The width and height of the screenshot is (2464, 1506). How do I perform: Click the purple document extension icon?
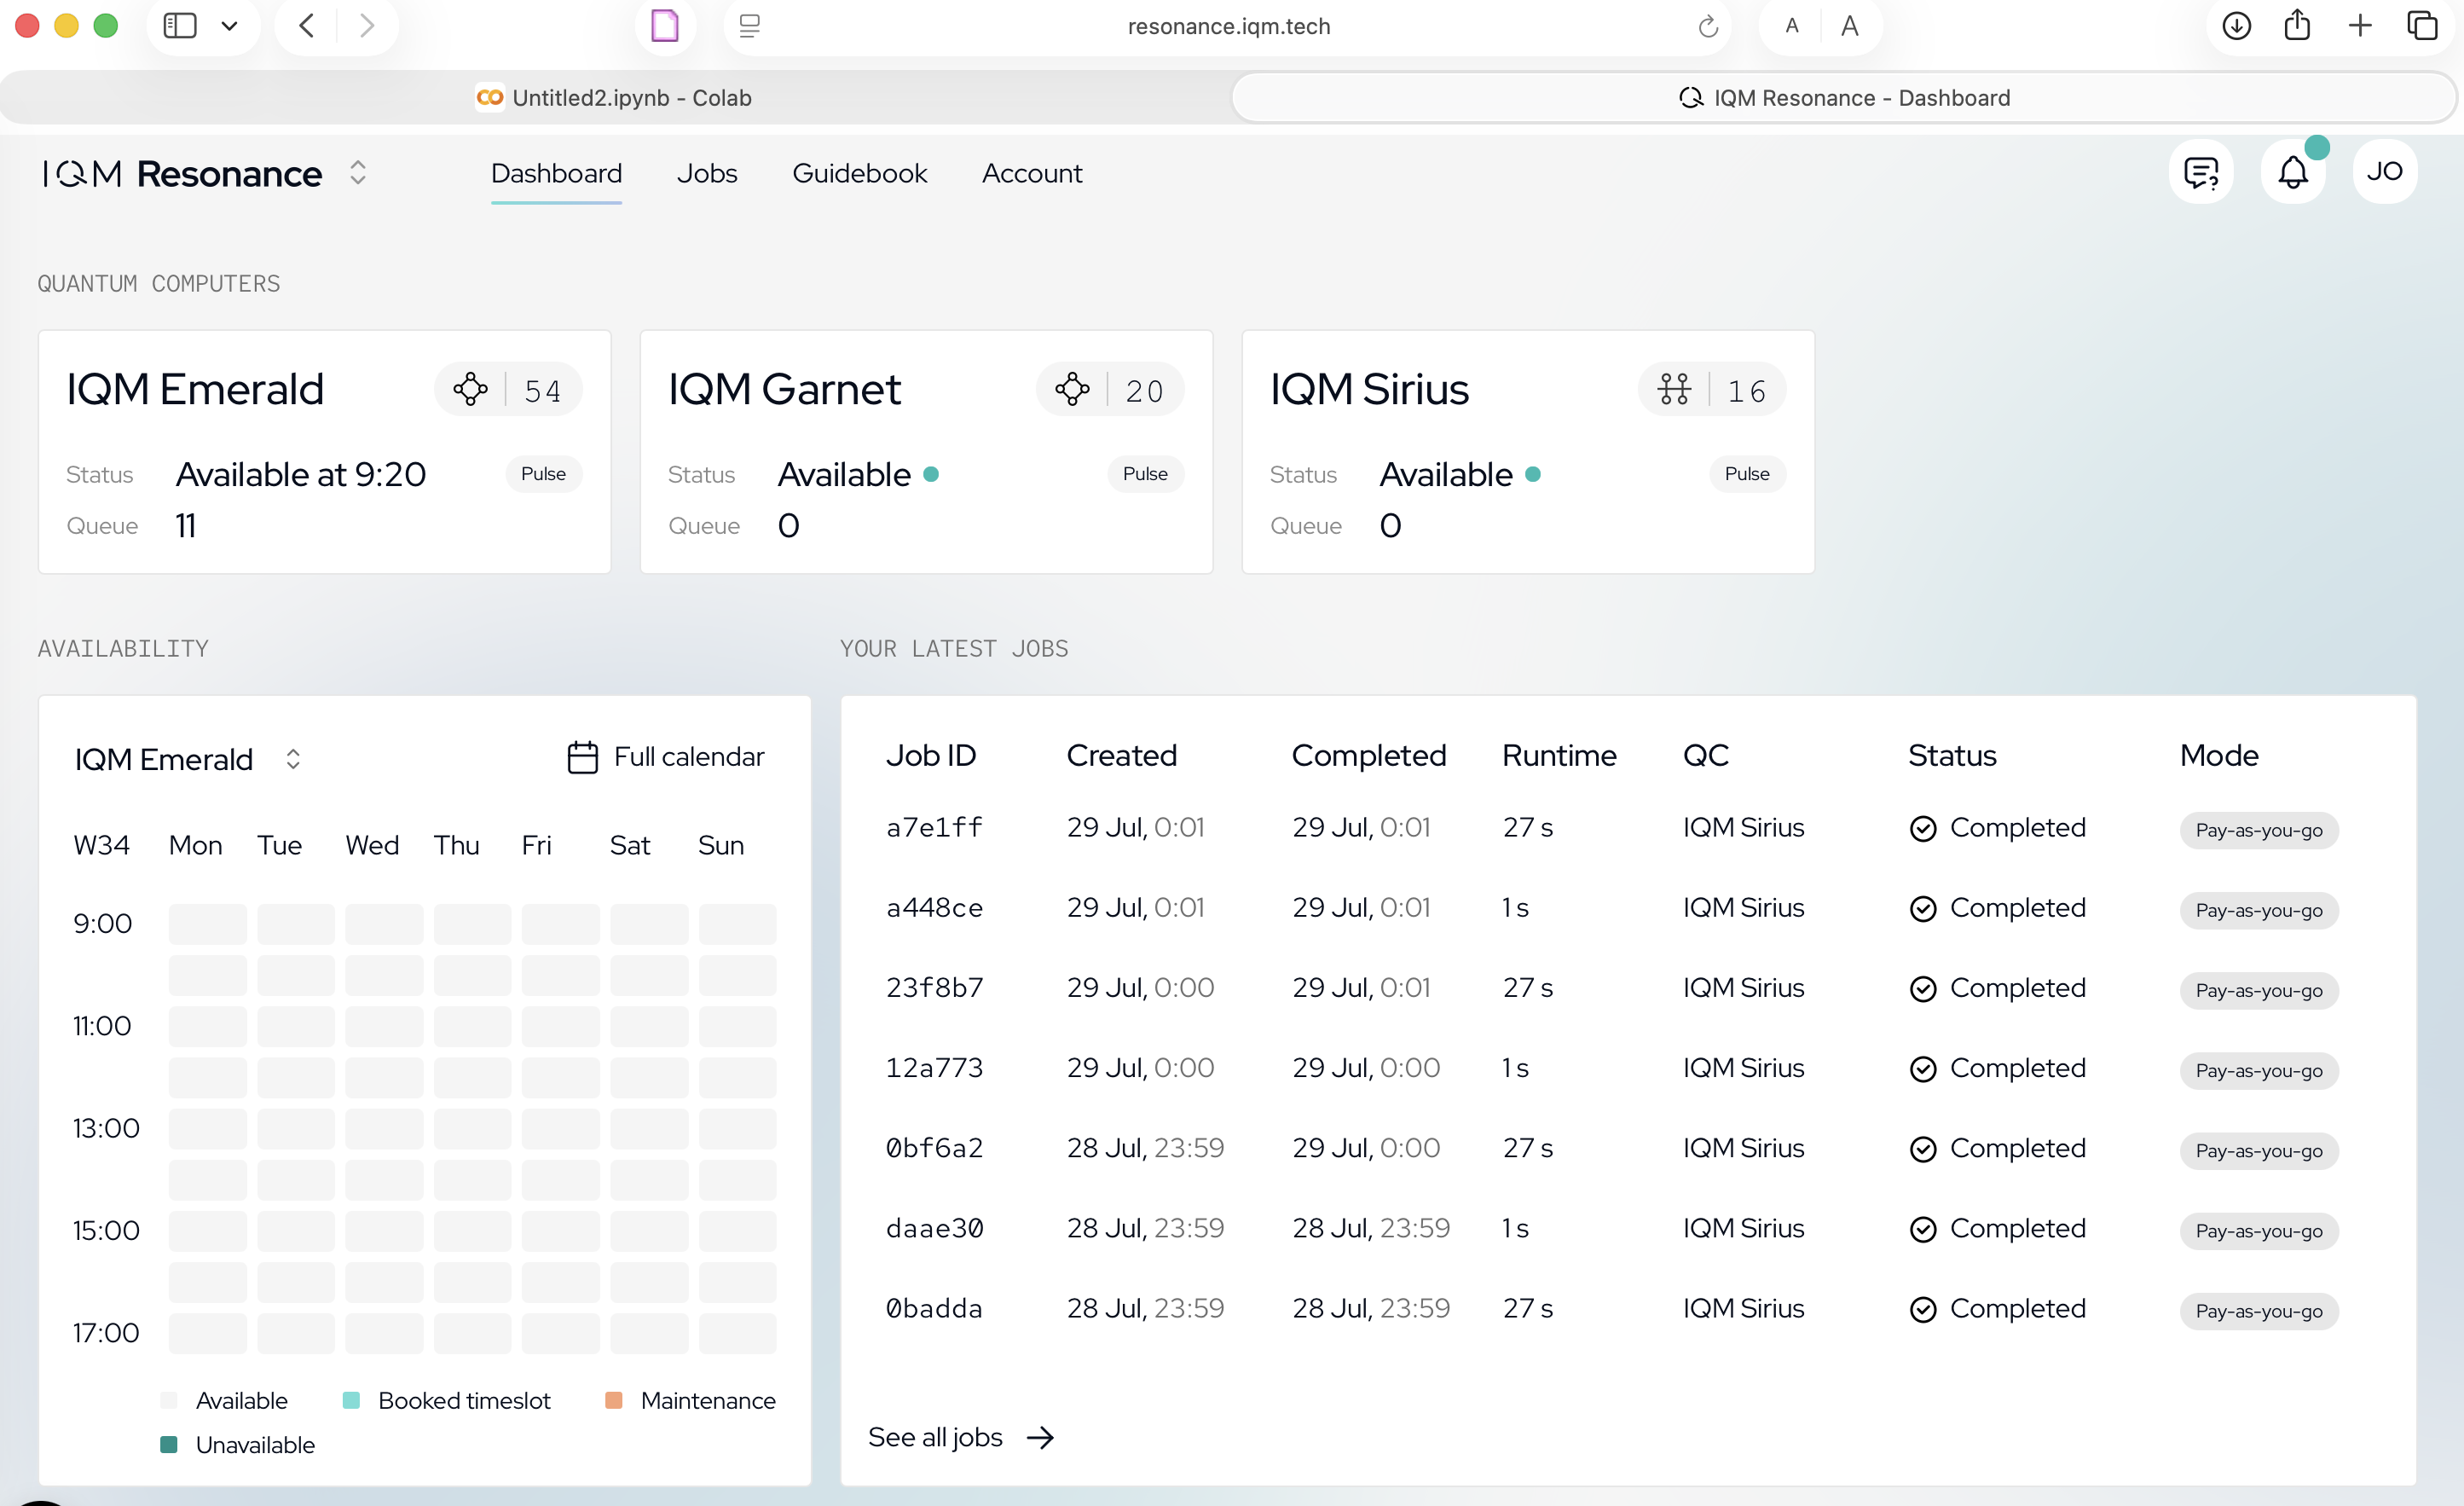pos(665,26)
